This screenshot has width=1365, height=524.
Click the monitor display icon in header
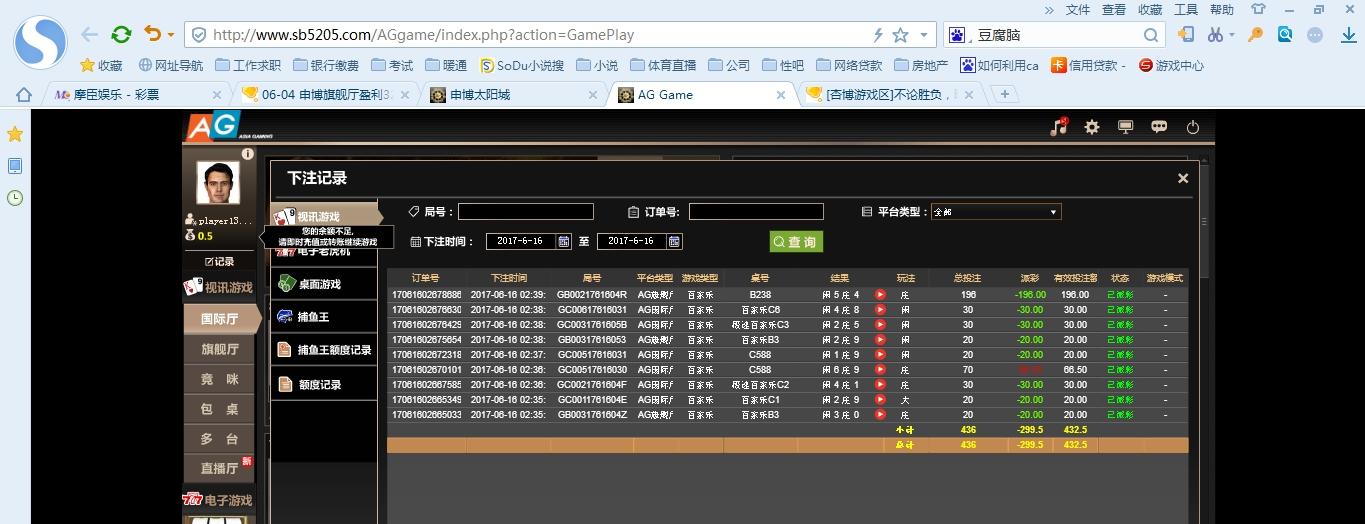pos(1125,127)
